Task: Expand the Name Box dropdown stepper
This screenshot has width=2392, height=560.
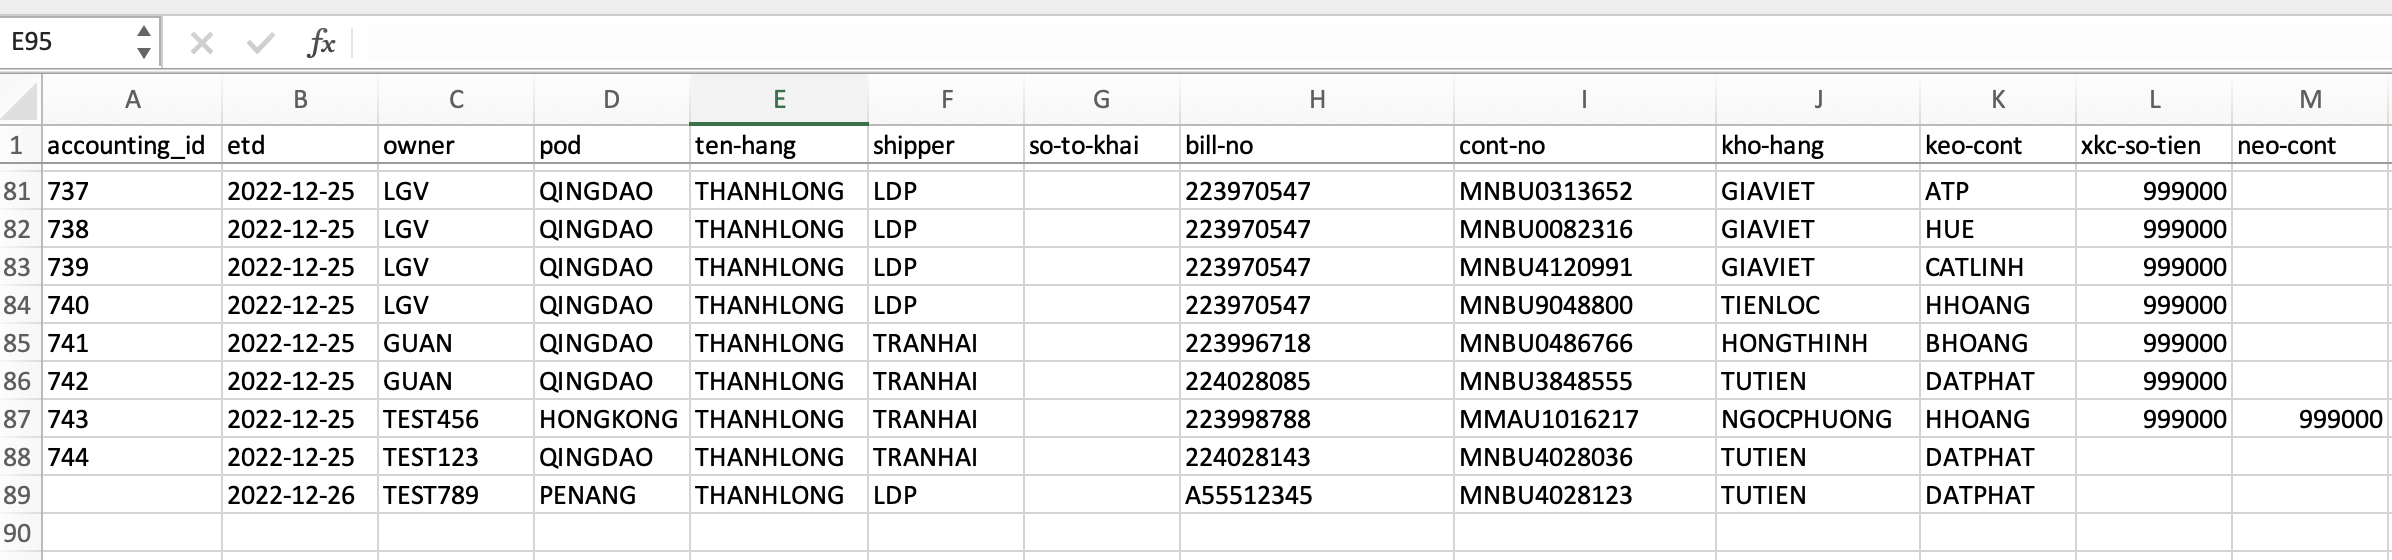Action: 144,42
